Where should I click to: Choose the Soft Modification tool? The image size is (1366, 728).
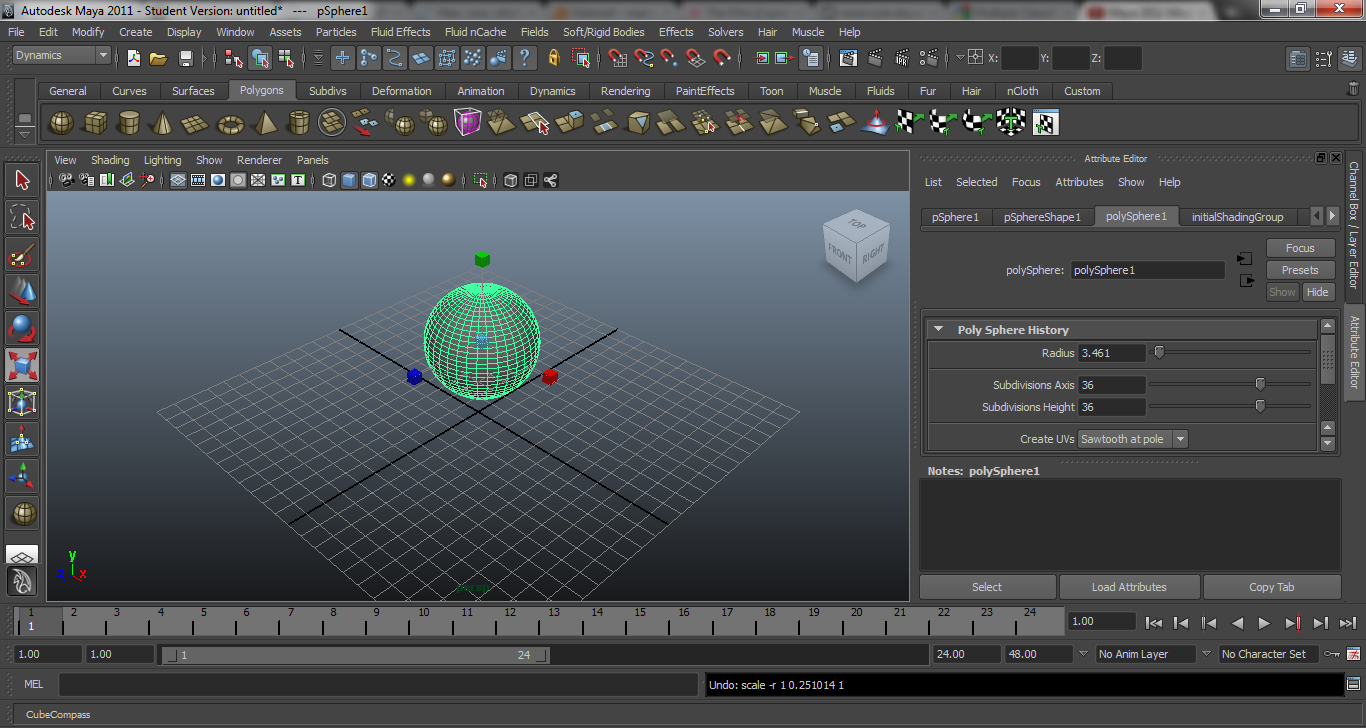tap(23, 440)
